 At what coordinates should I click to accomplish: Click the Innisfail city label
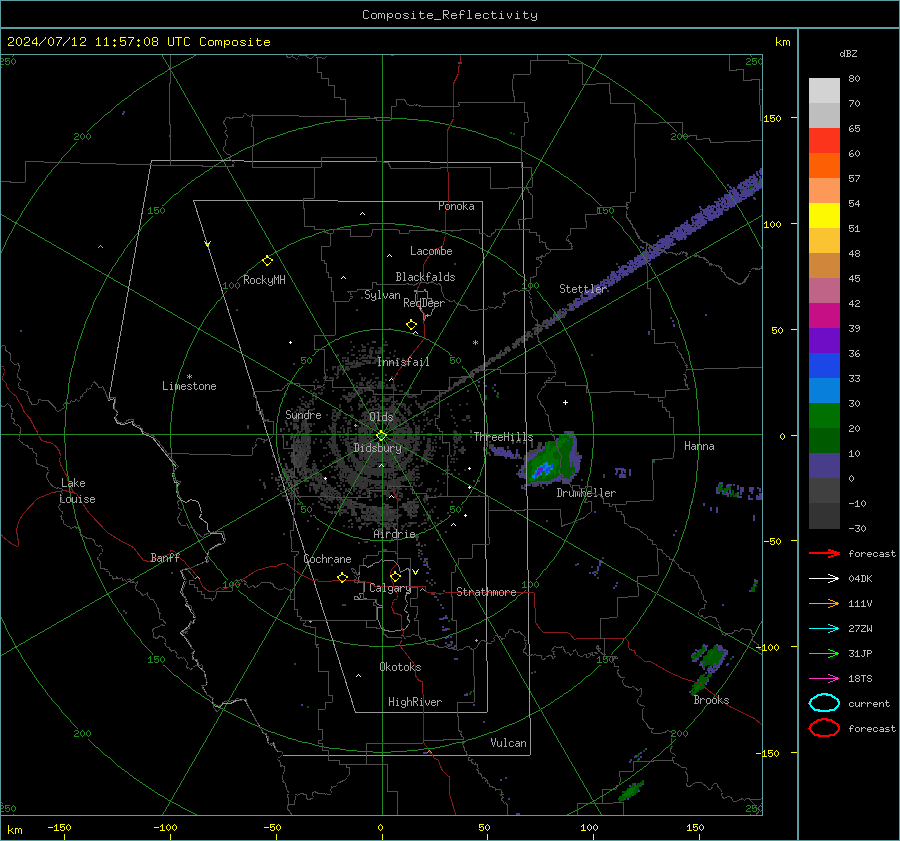[x=403, y=362]
